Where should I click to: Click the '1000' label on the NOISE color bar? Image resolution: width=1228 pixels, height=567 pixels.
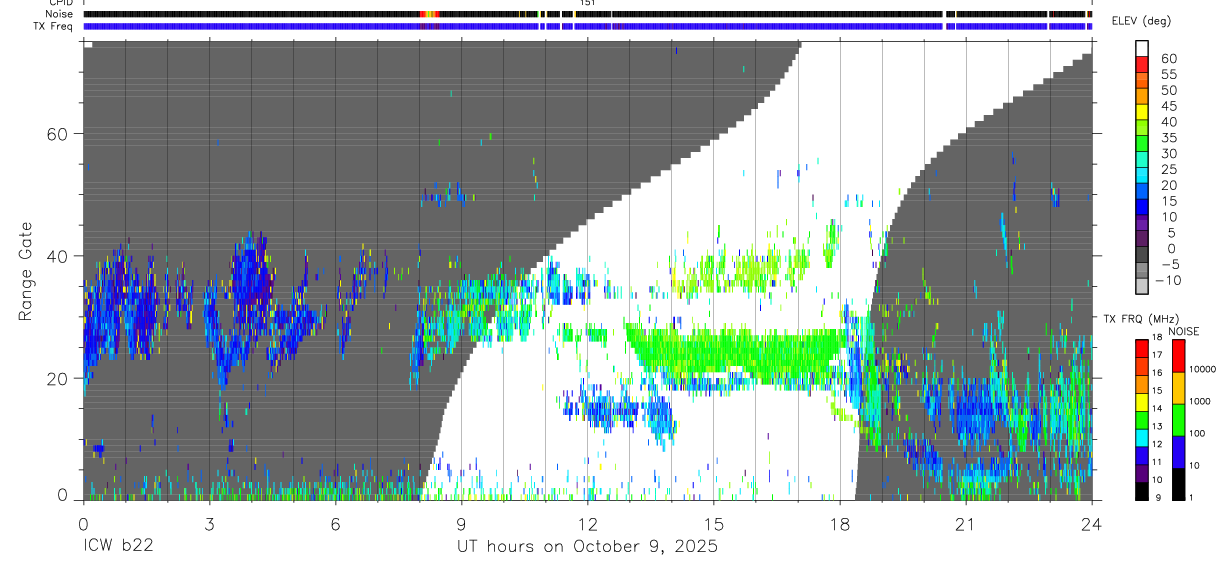1200,401
